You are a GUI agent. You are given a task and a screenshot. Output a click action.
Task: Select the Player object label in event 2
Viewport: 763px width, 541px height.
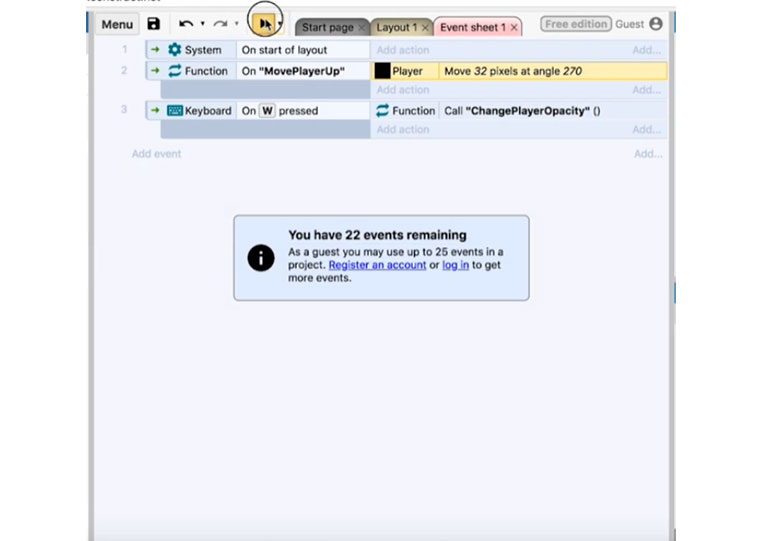(407, 71)
